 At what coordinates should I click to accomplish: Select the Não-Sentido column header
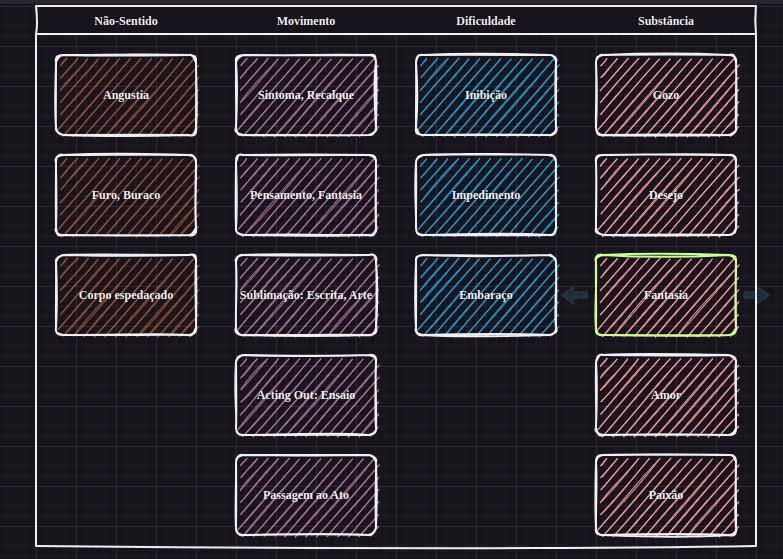[x=126, y=21]
